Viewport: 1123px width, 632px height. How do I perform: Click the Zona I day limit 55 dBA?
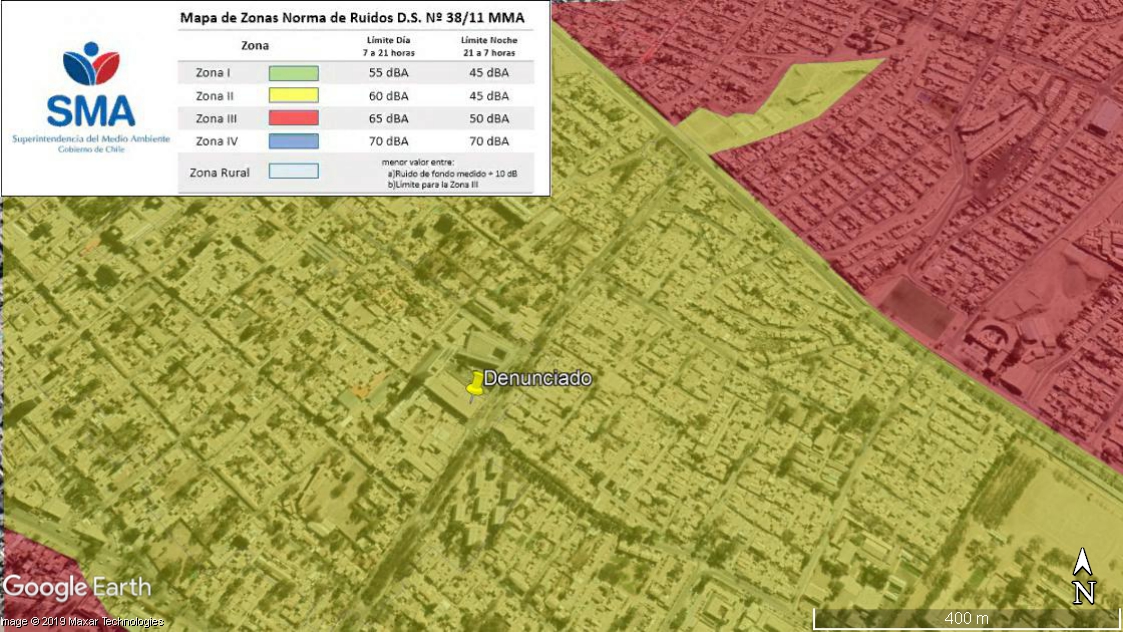pyautogui.click(x=389, y=73)
